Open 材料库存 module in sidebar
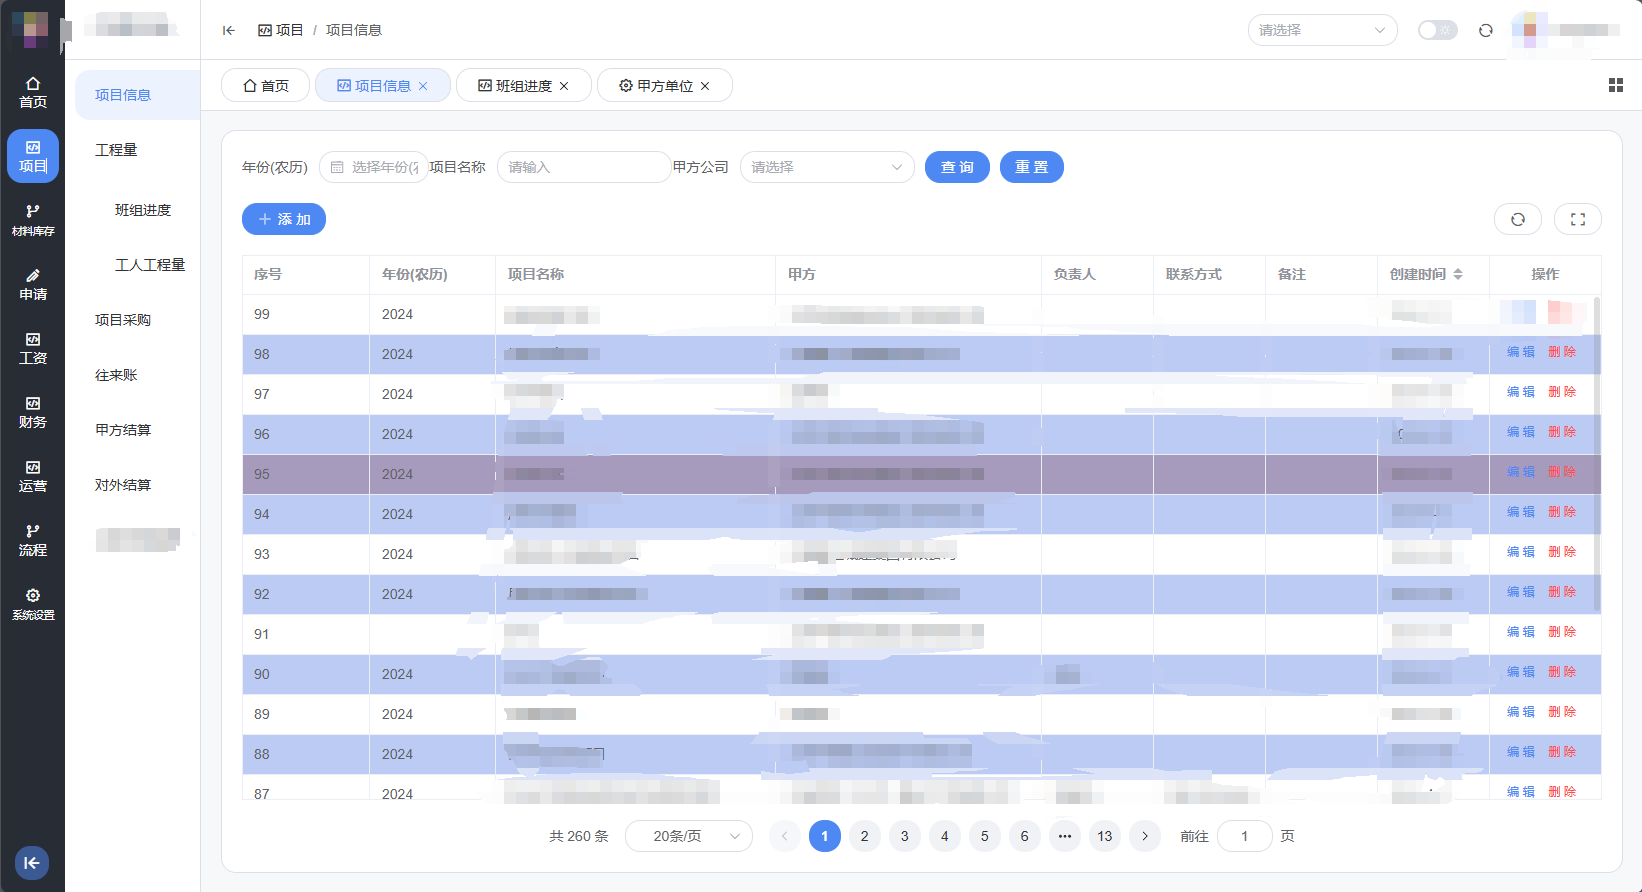Screen dimensions: 1642x892 pyautogui.click(x=33, y=220)
